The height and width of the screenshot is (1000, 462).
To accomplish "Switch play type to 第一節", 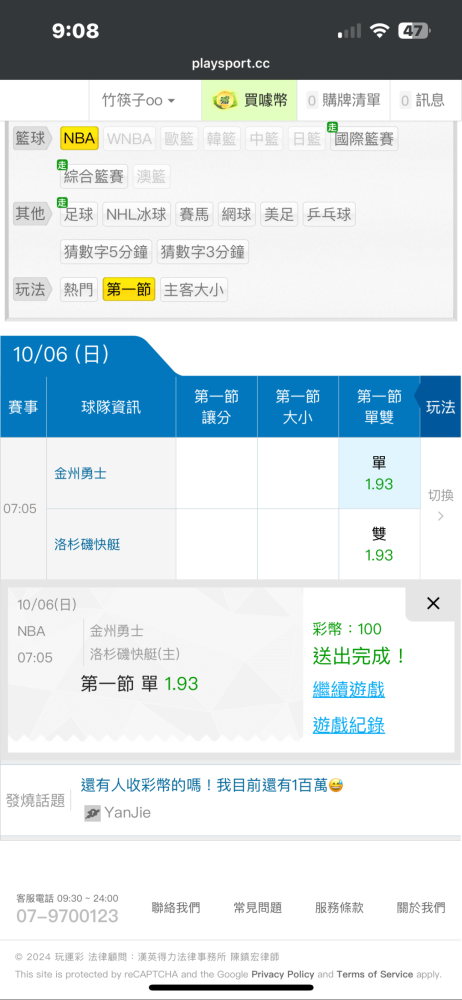I will (129, 290).
